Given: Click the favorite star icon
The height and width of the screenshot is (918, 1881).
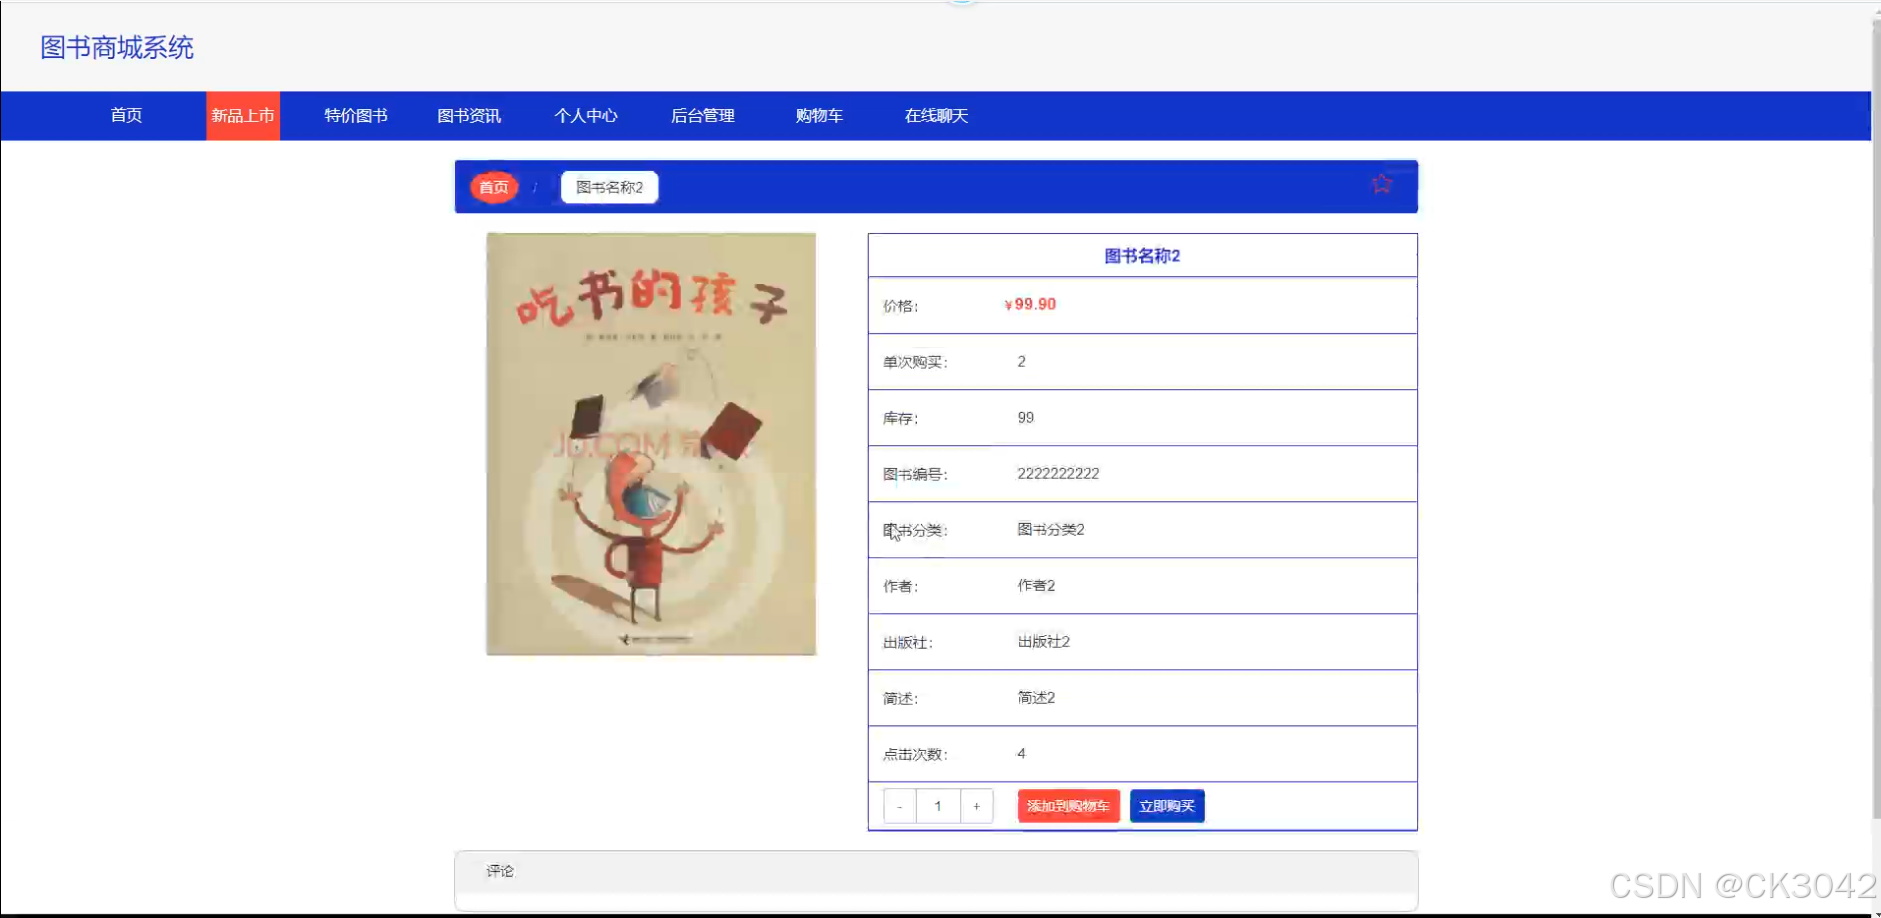Looking at the screenshot, I should pos(1382,184).
